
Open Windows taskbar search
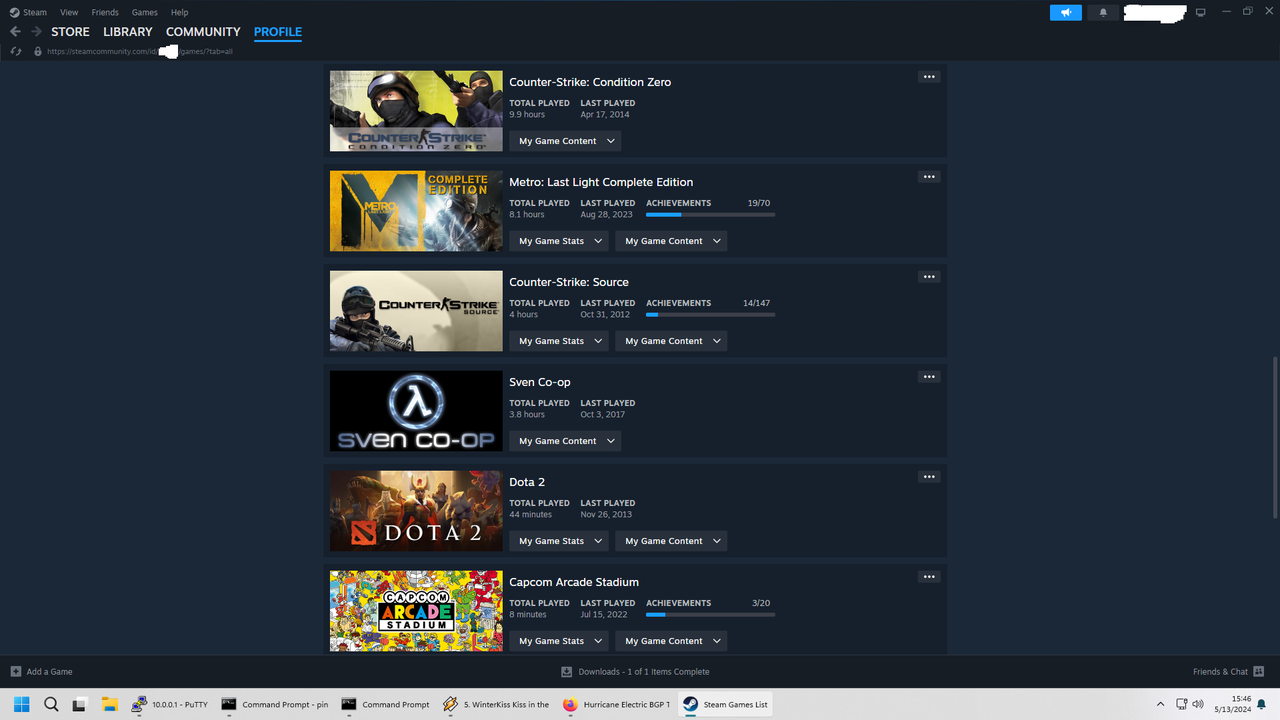pyautogui.click(x=51, y=704)
